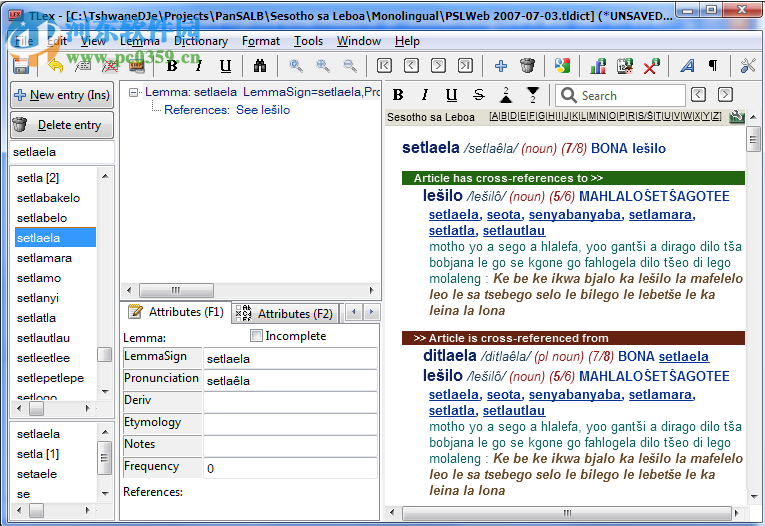Click the zoom in magnifier icon
Viewport: 765px width, 526px height.
click(323, 67)
